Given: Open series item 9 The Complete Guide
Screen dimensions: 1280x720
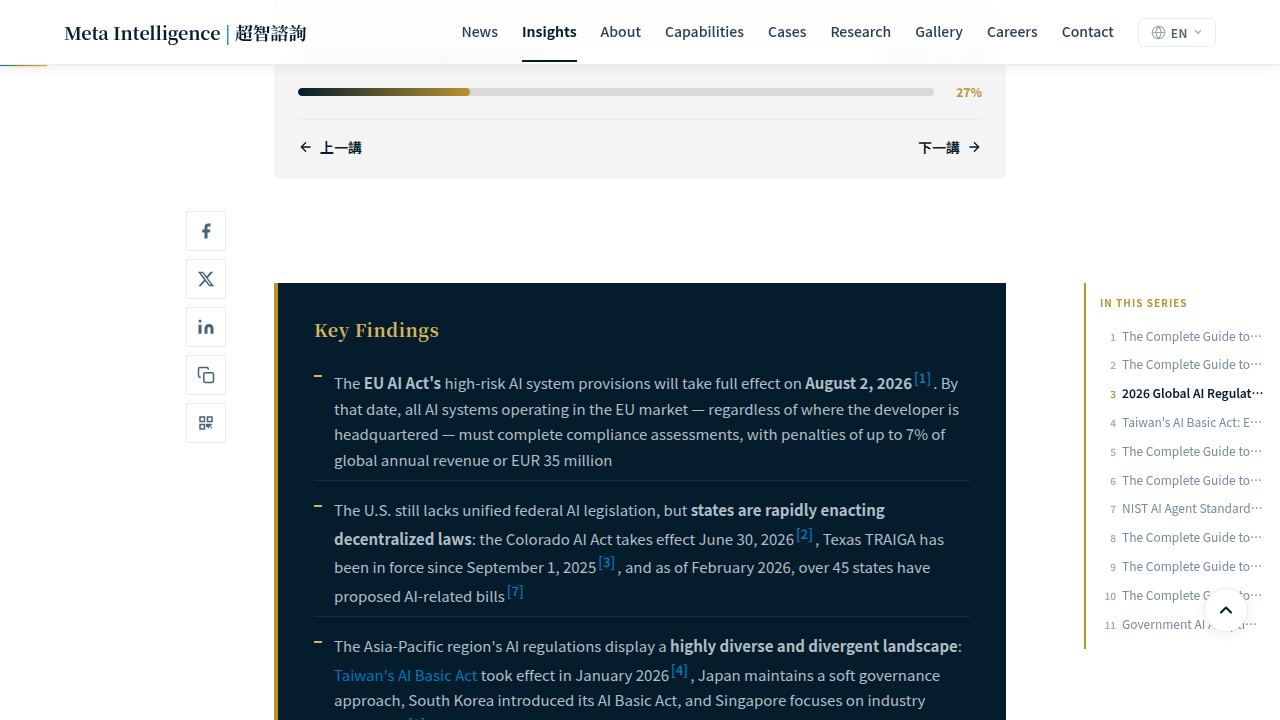Looking at the screenshot, I should tap(1184, 567).
